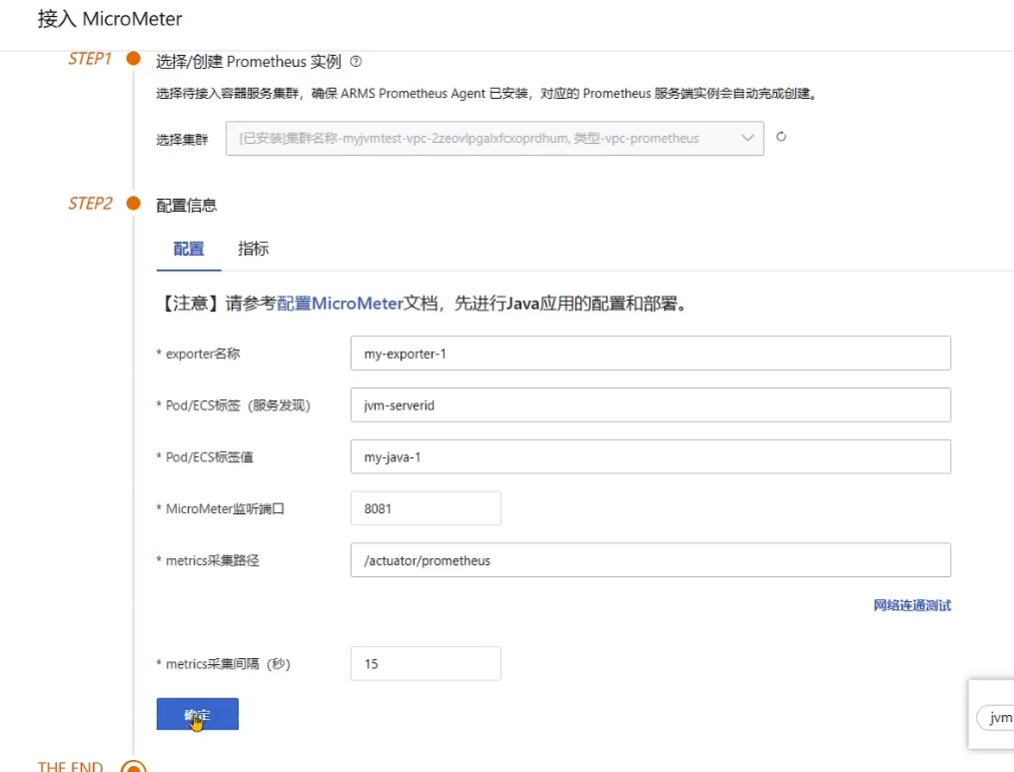The image size is (1014, 772).
Task: Click the 配置信息 section heading
Action: click(x=186, y=206)
